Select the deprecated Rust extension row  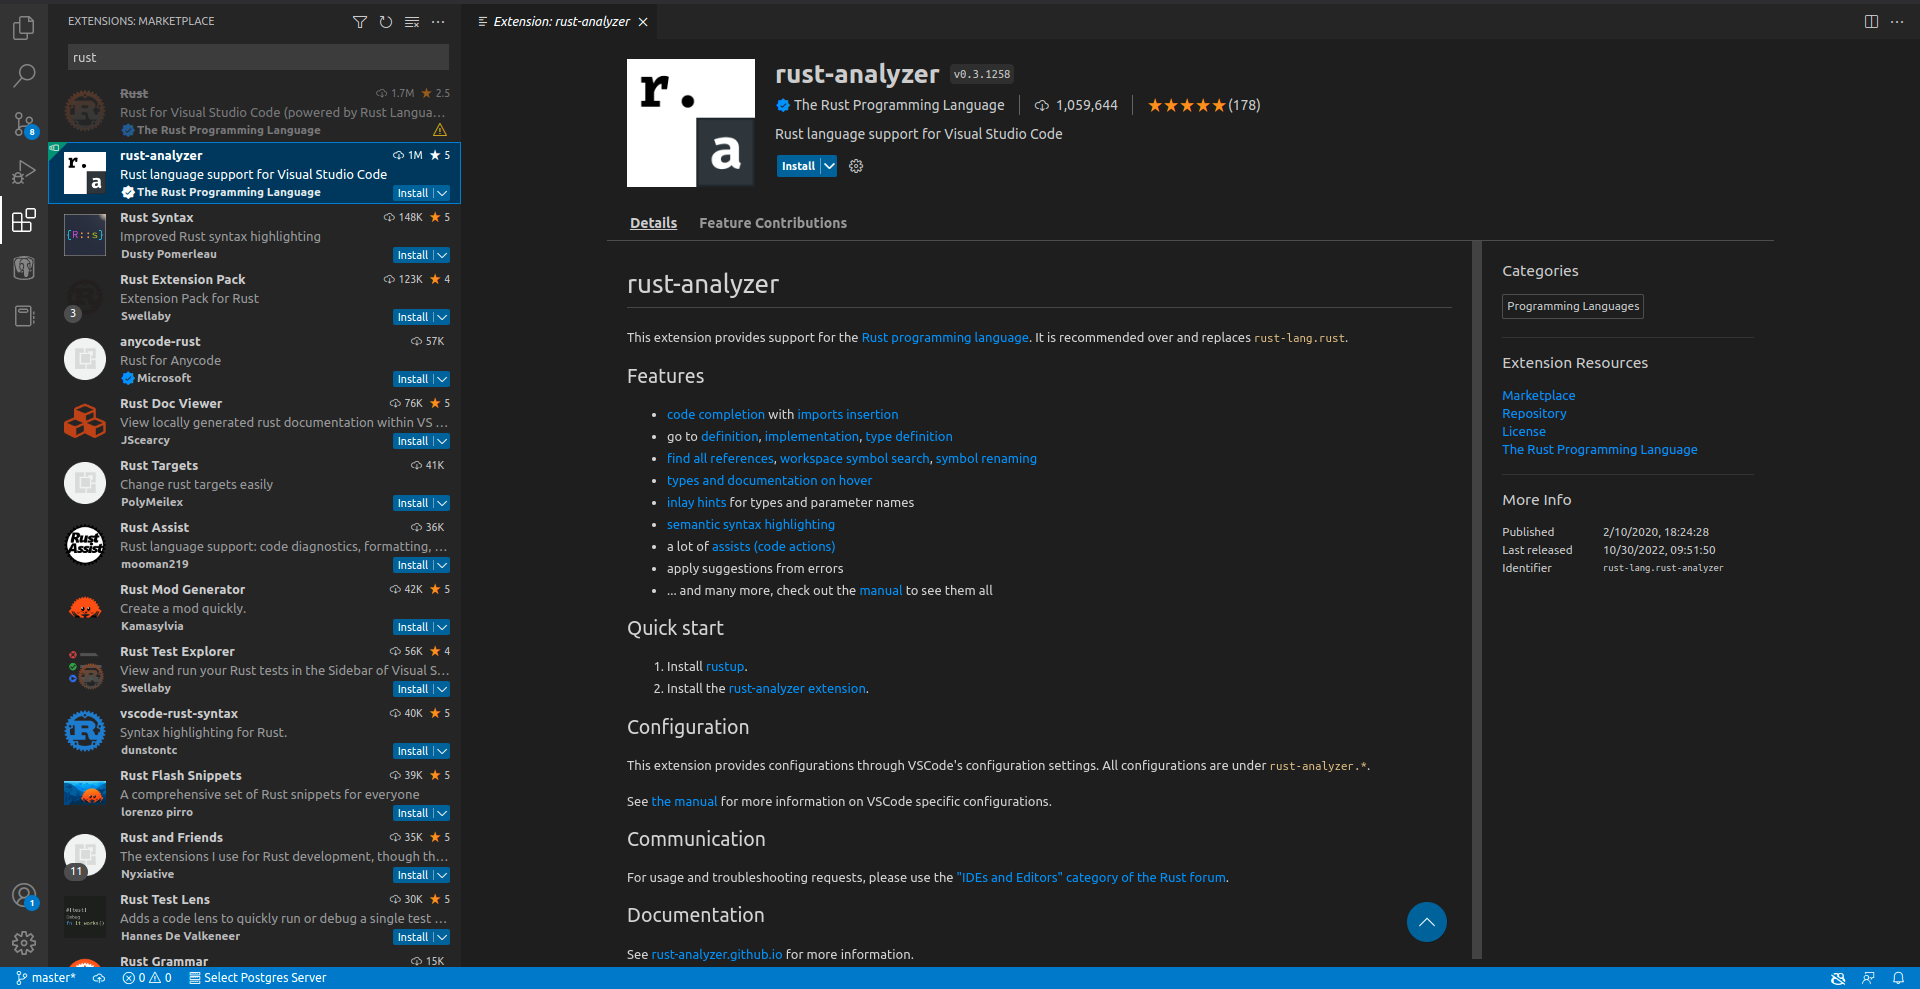pyautogui.click(x=255, y=111)
